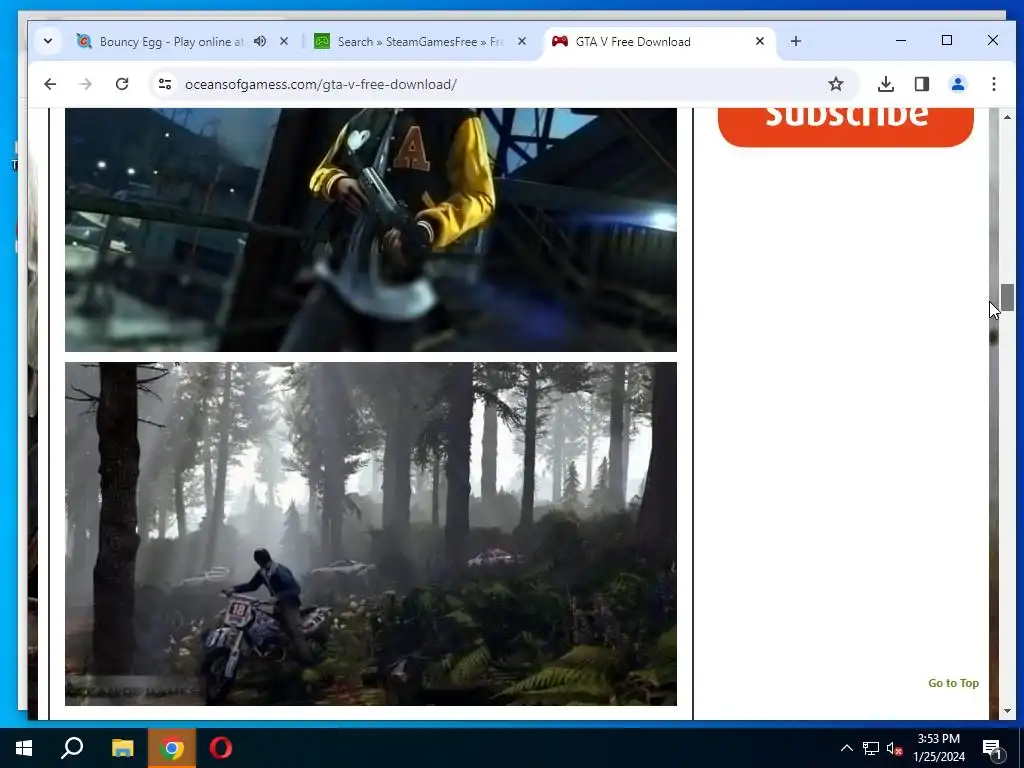1024x768 pixels.
Task: Close the Bouncy Egg tab
Action: 284,41
